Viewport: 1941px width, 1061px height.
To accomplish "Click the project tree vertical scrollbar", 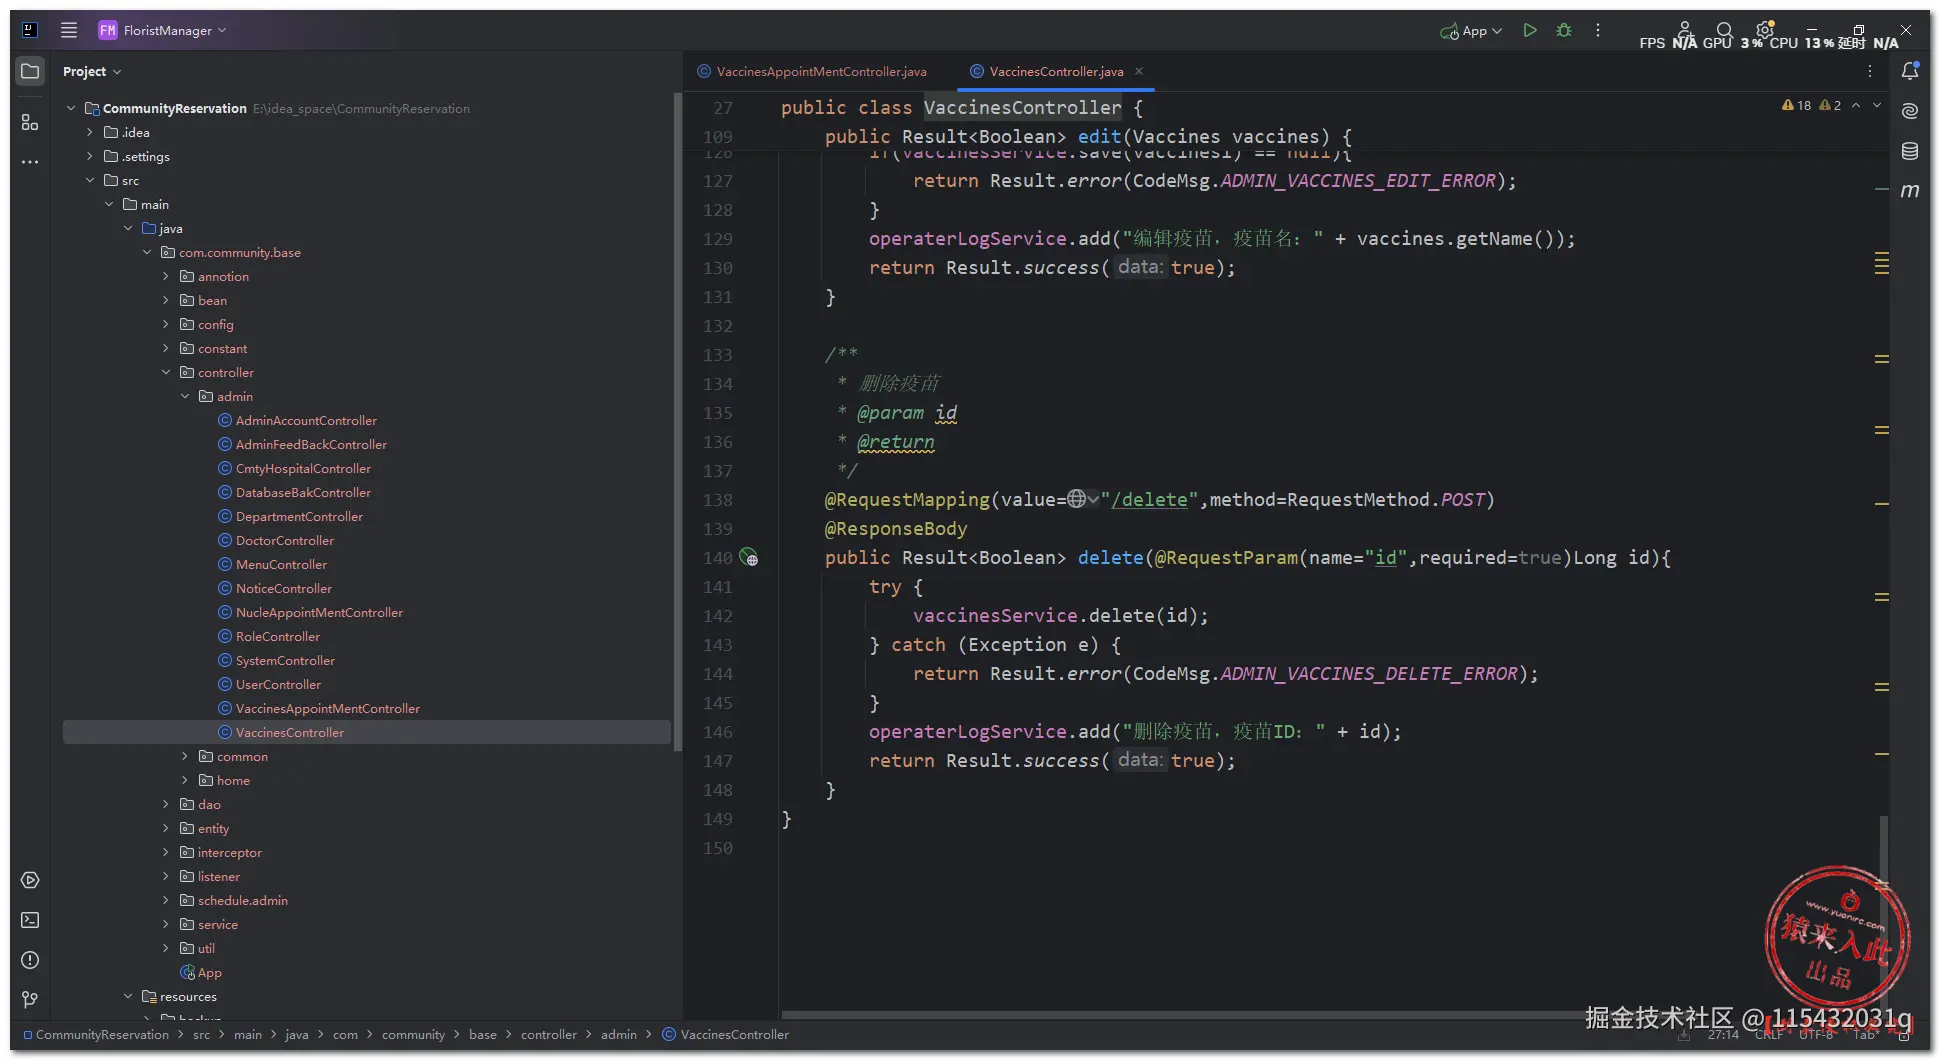I will pos(677,422).
